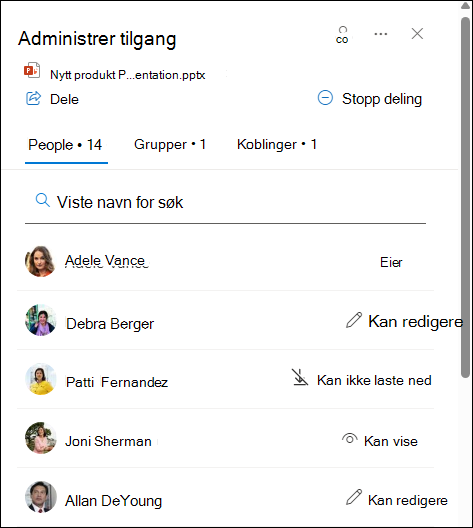Viewport: 473px width, 528px height.
Task: Click the Dele share icon
Action: (x=34, y=98)
